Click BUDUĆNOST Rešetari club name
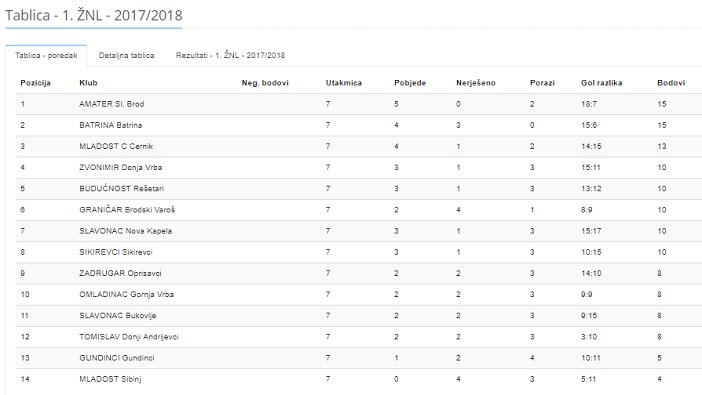This screenshot has width=702, height=395. [x=121, y=189]
